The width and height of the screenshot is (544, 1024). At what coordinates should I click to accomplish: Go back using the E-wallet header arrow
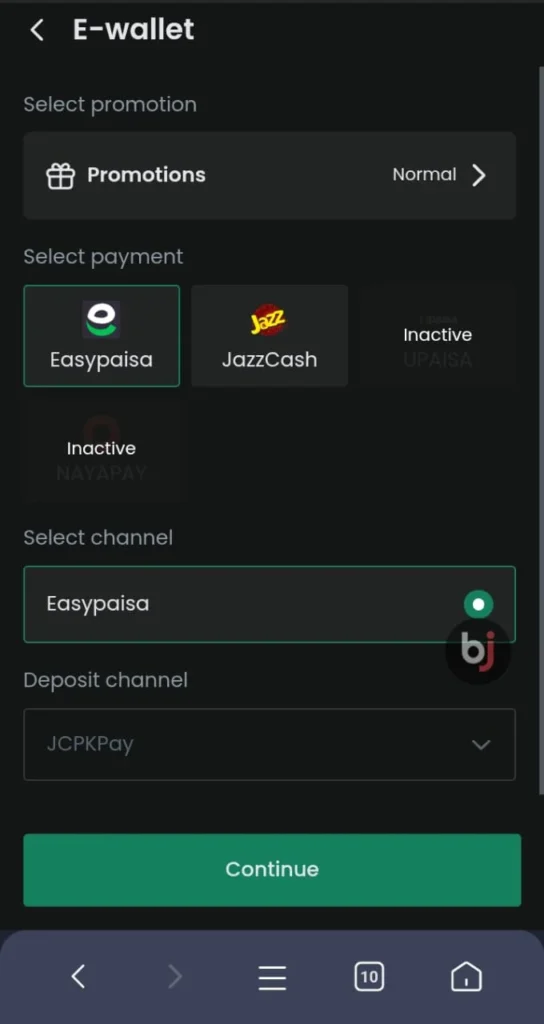(x=37, y=30)
